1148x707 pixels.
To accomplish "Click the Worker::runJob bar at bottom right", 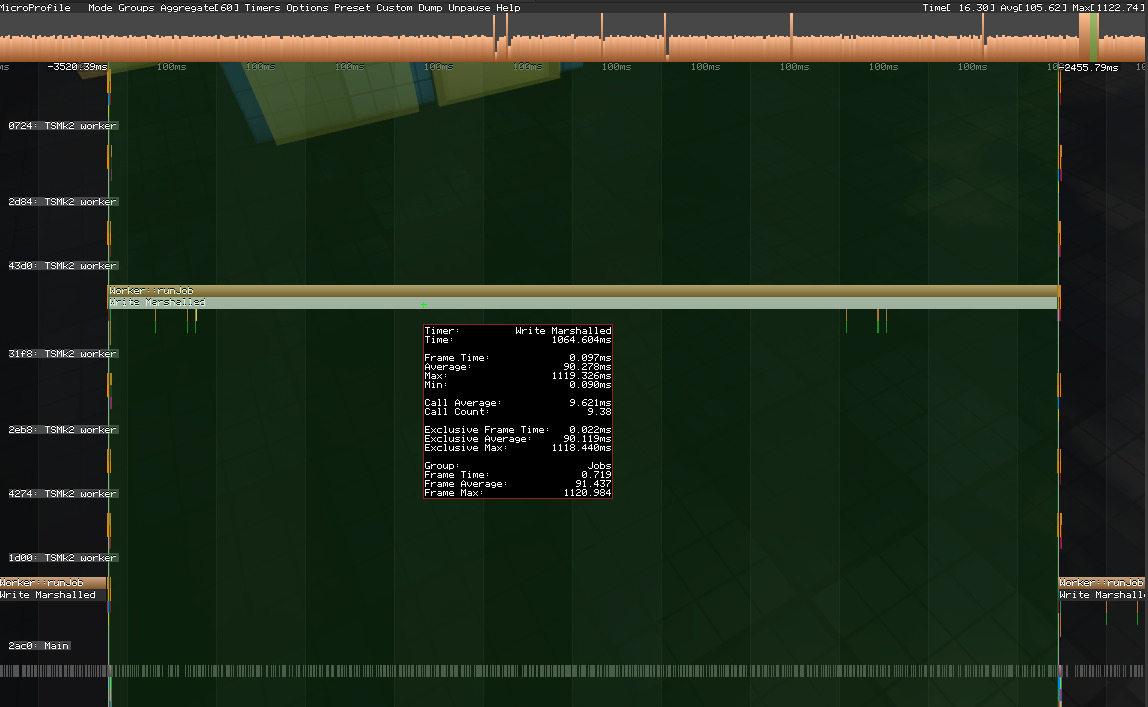I will pos(1103,583).
